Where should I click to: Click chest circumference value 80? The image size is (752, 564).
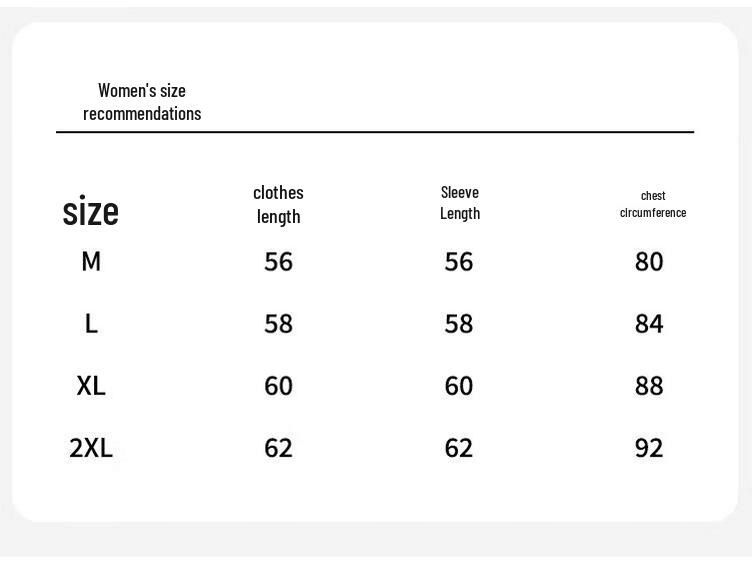pos(649,262)
